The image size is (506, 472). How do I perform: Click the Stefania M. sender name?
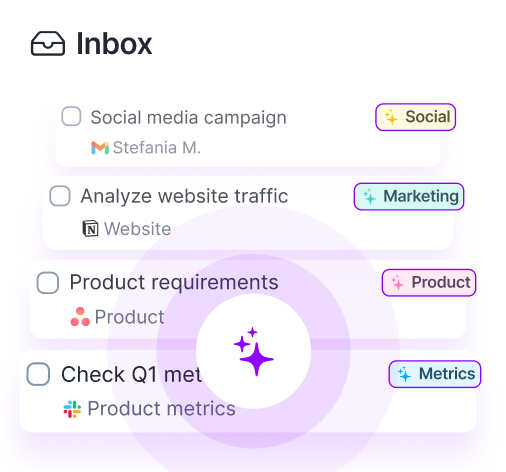157,148
